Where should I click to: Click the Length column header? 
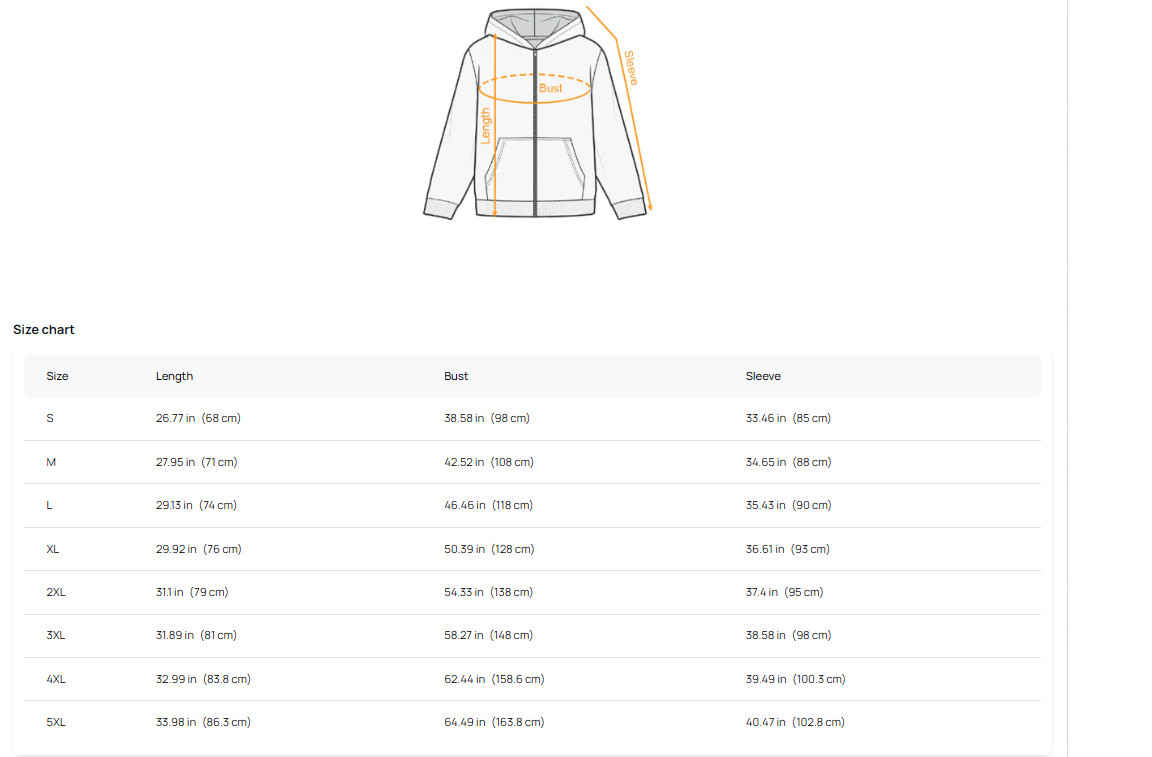click(174, 376)
